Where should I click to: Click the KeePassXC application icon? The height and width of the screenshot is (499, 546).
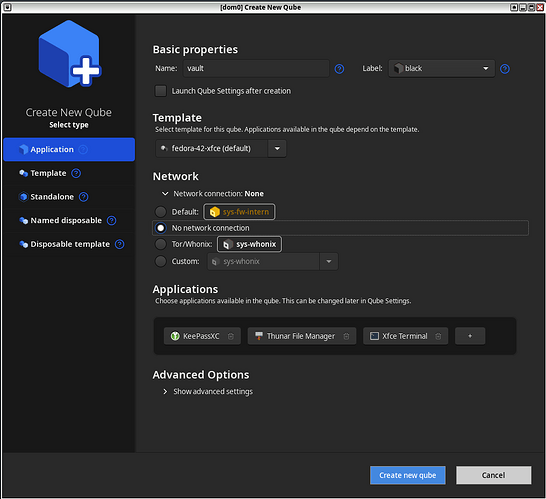(x=175, y=336)
